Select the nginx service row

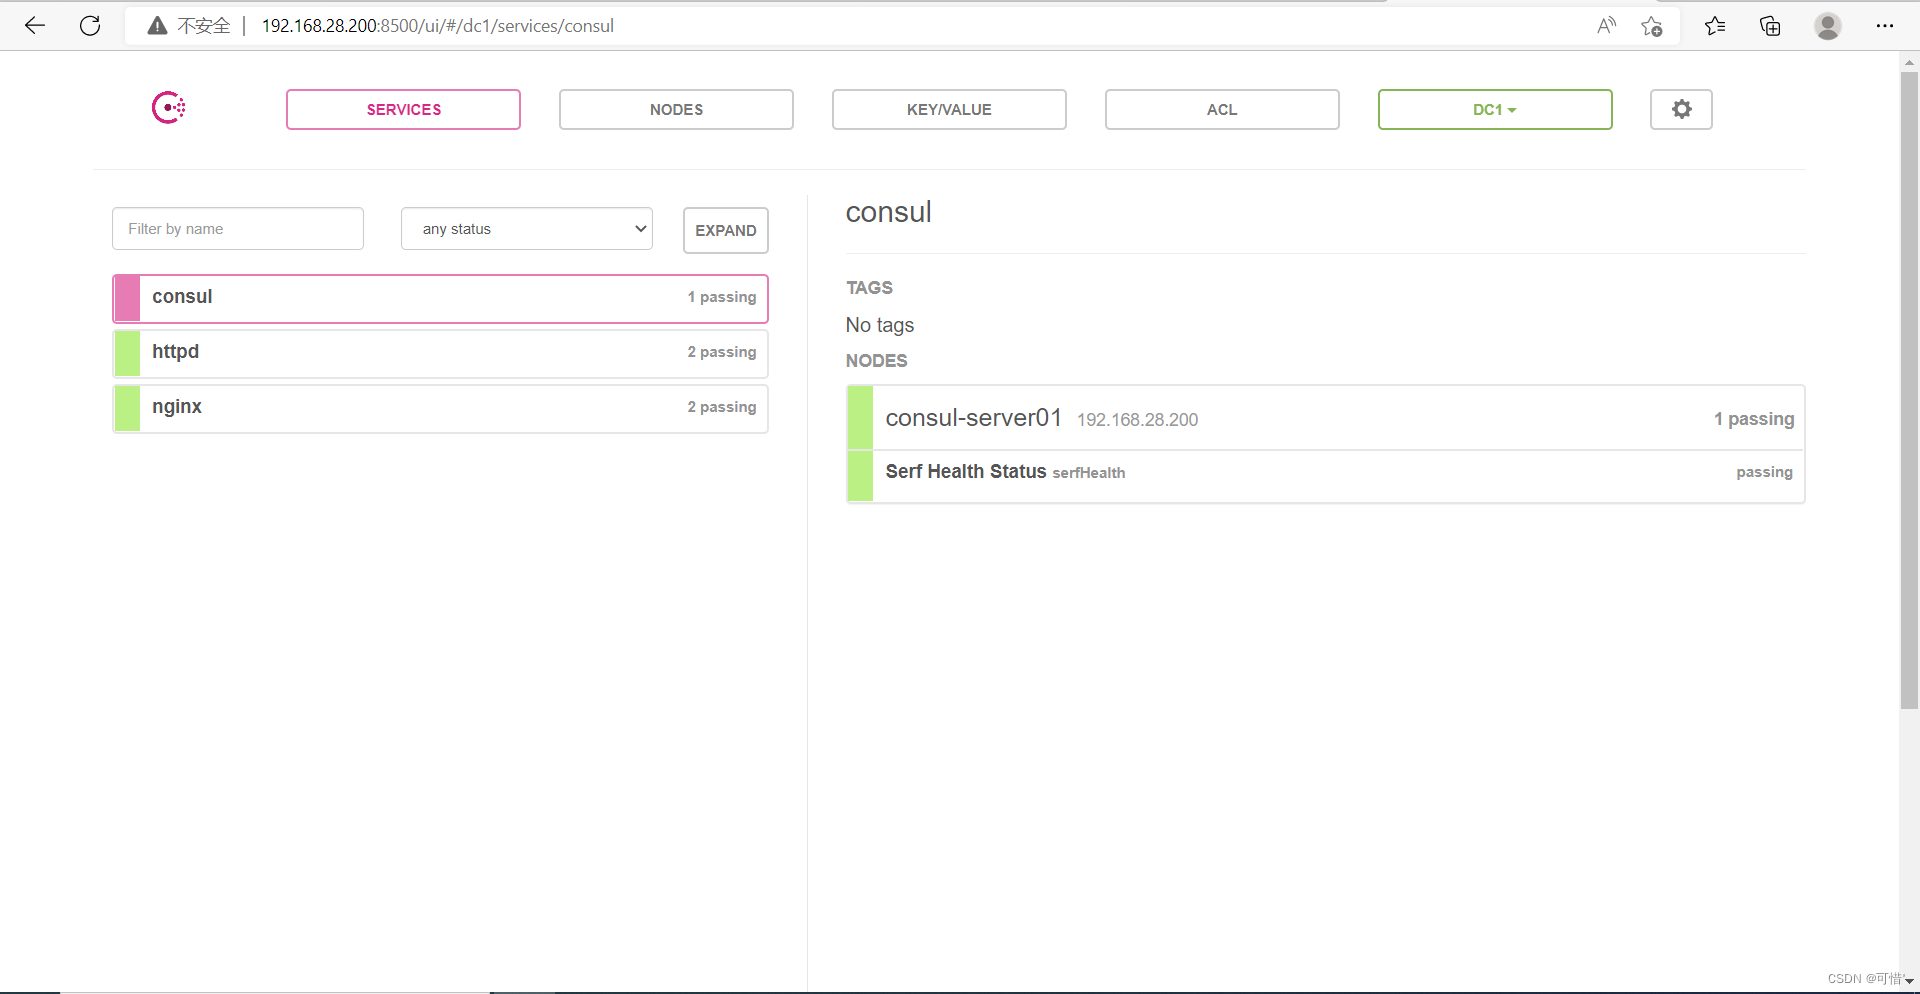point(440,408)
